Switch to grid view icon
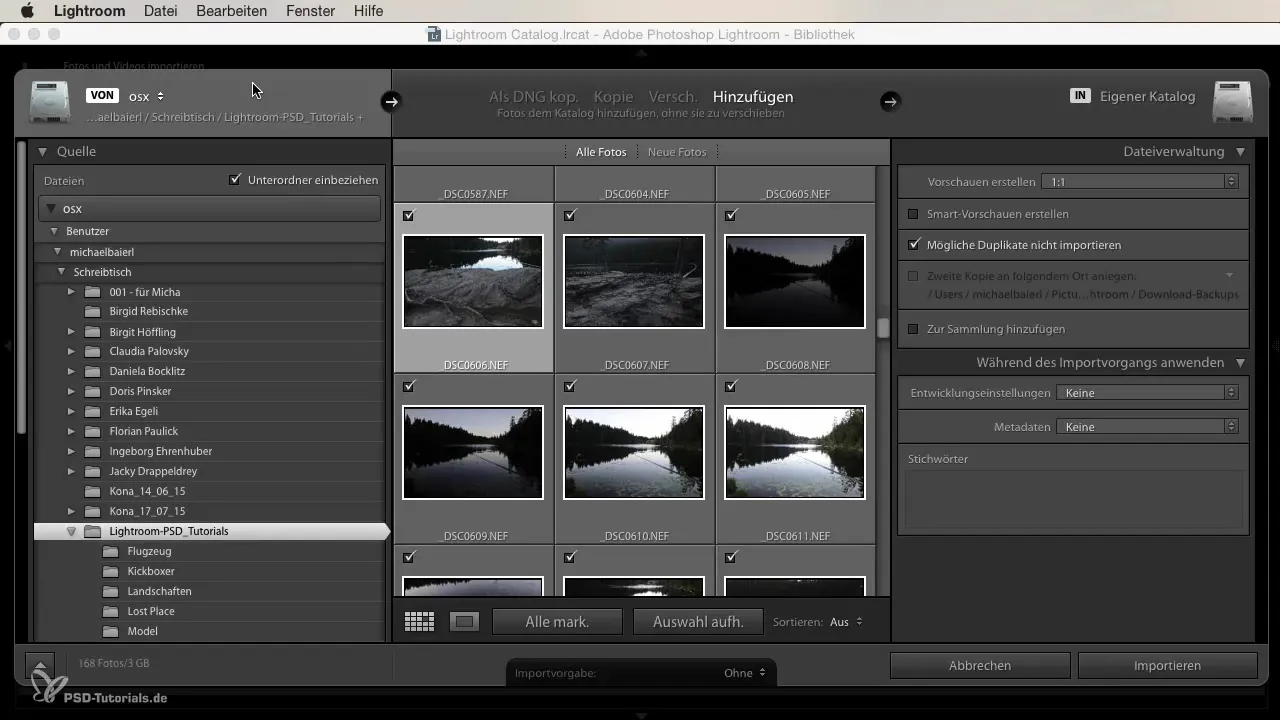Screen dimensions: 1280x720 (419, 622)
